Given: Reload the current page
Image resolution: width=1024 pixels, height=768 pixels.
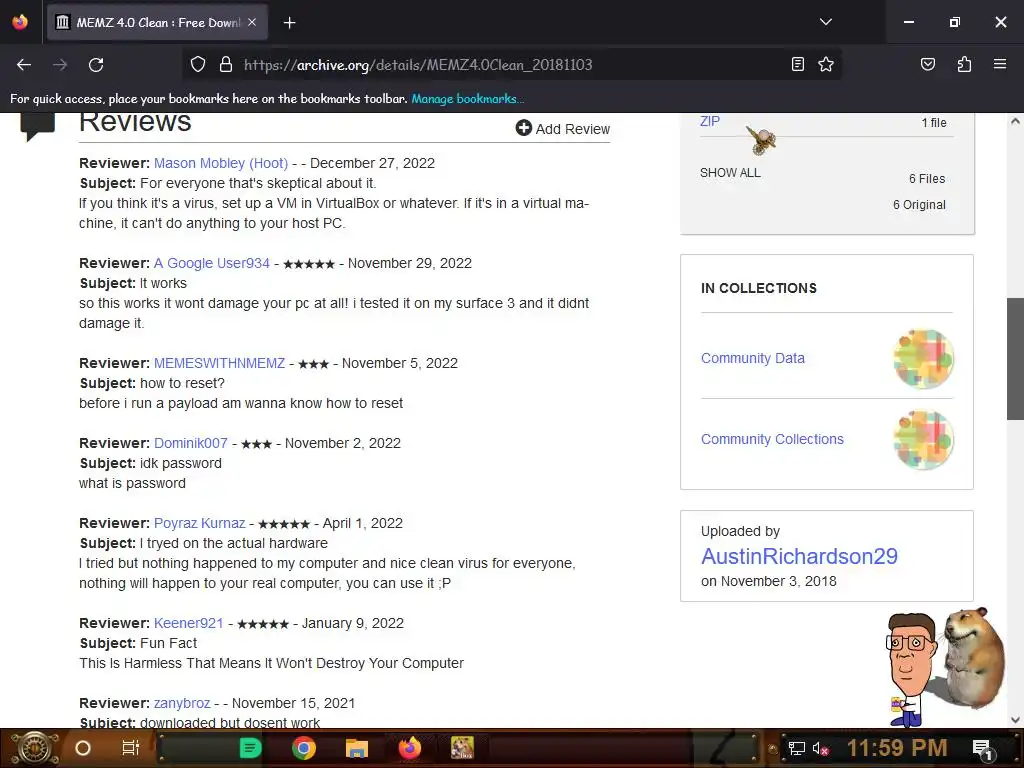Looking at the screenshot, I should pos(96,65).
